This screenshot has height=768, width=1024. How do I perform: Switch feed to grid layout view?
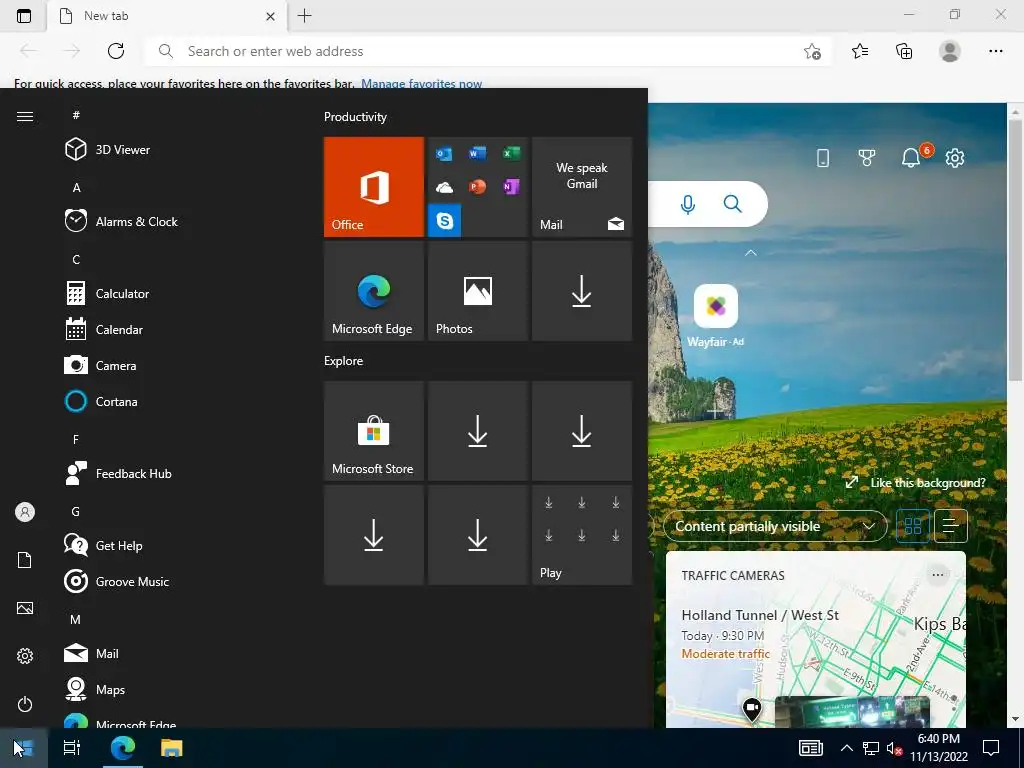coord(913,526)
